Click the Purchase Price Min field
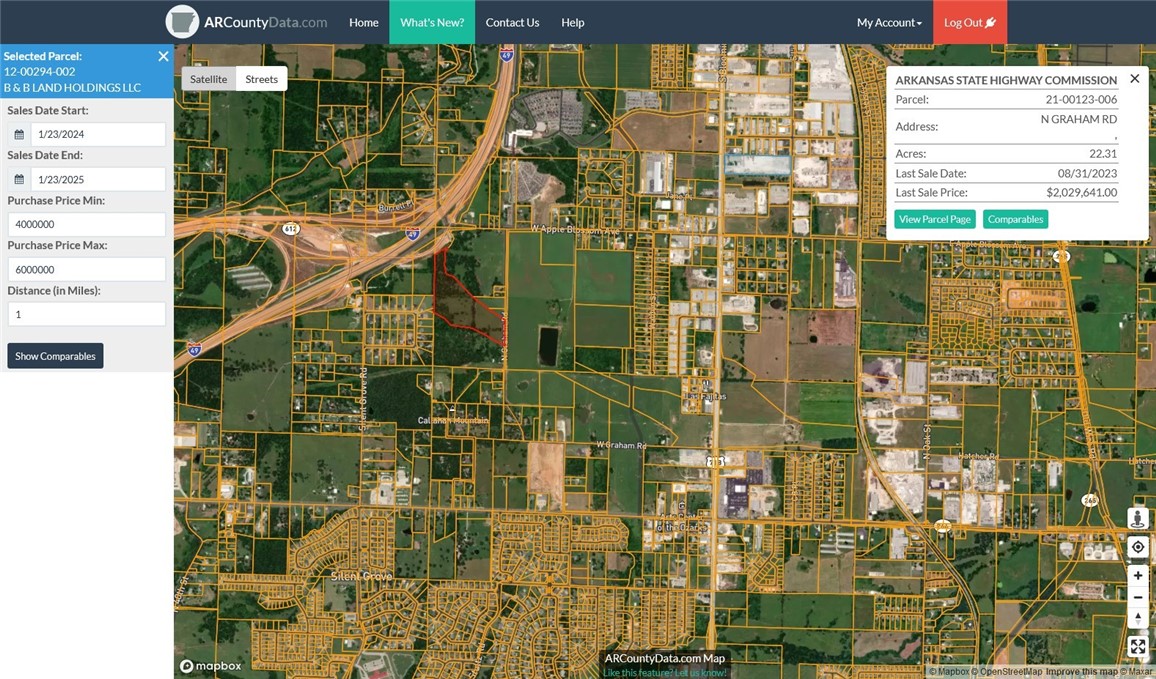Screen dimensions: 1156x679 (86, 225)
